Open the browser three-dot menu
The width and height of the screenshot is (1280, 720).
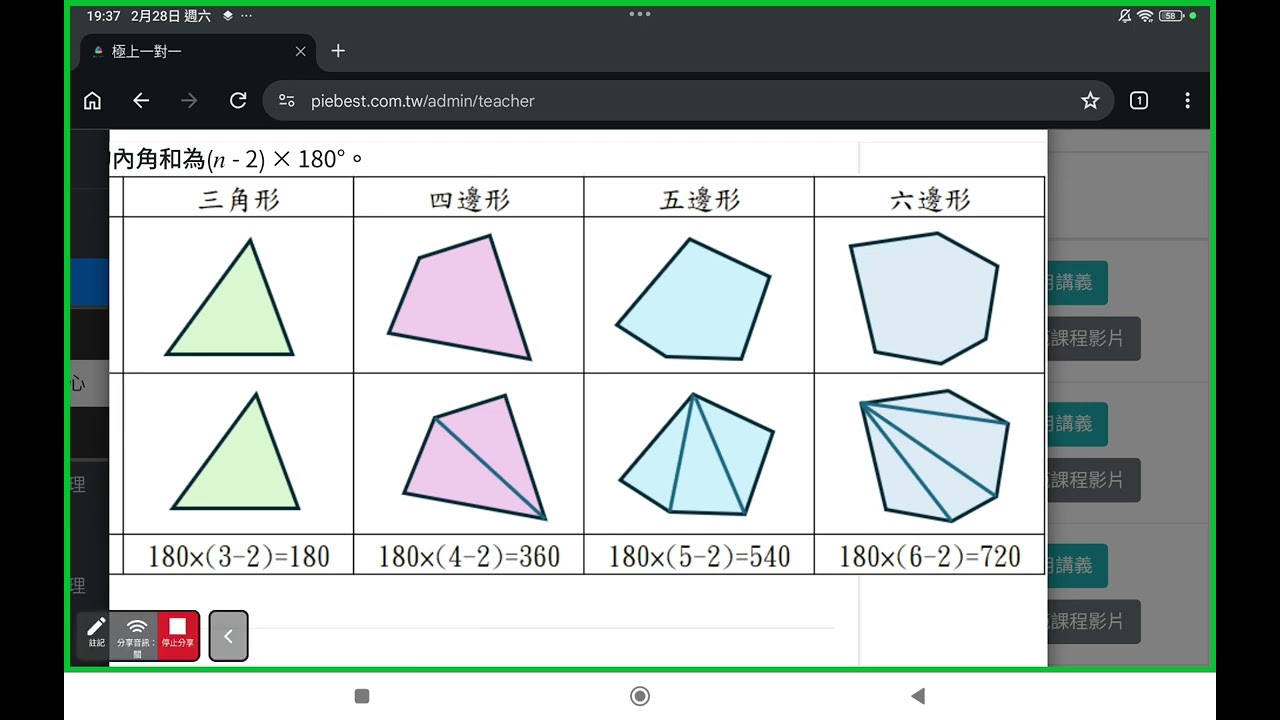(x=1187, y=101)
